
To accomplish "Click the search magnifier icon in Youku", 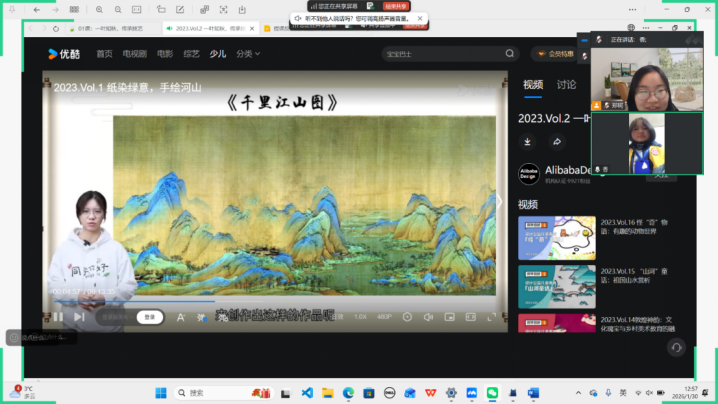I will 510,54.
